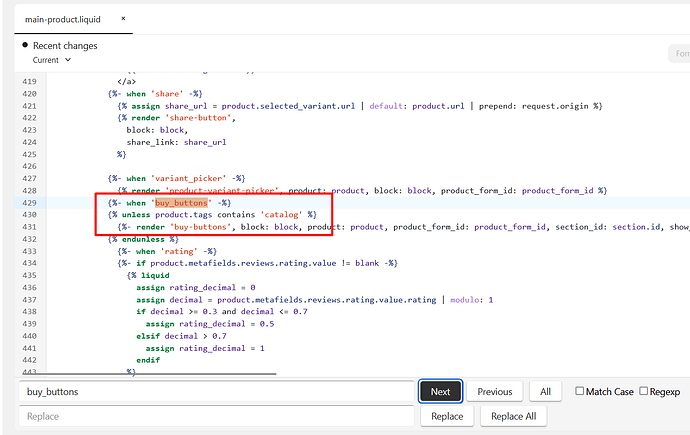Screen dimensions: 690x435
Task: Click the endif keyword on line 442
Action: pyautogui.click(x=148, y=360)
